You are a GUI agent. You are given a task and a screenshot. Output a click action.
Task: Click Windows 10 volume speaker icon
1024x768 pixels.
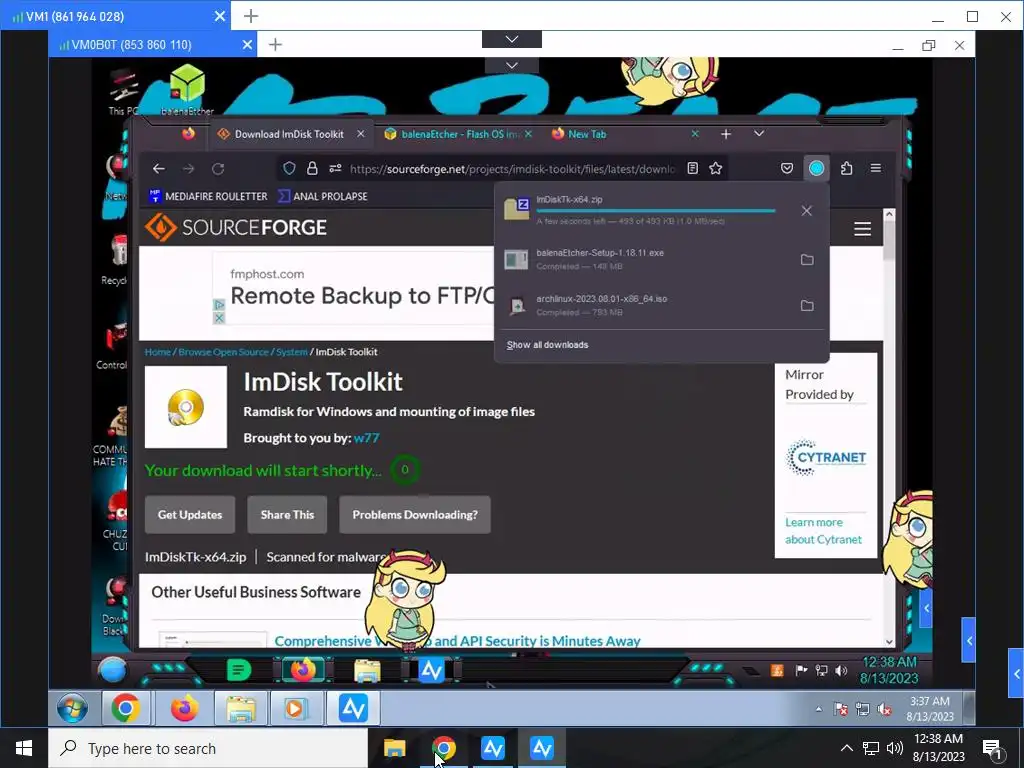895,748
